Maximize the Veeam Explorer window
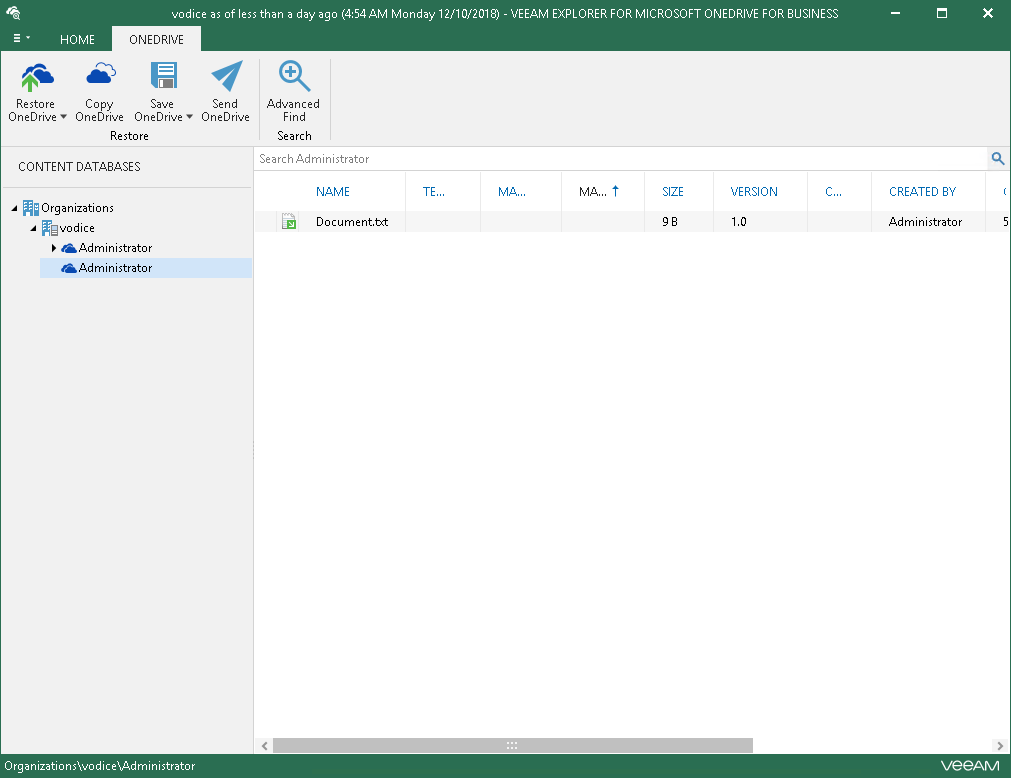This screenshot has height=778, width=1011. [x=942, y=13]
